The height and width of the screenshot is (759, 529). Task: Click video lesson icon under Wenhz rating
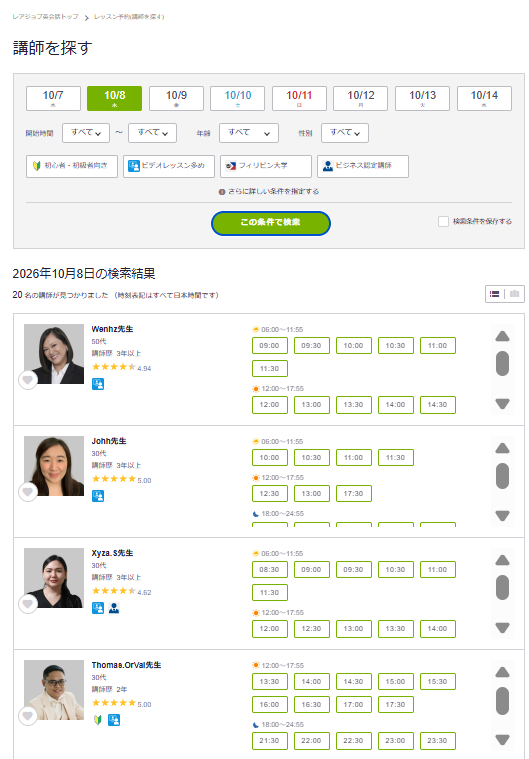pyautogui.click(x=98, y=384)
